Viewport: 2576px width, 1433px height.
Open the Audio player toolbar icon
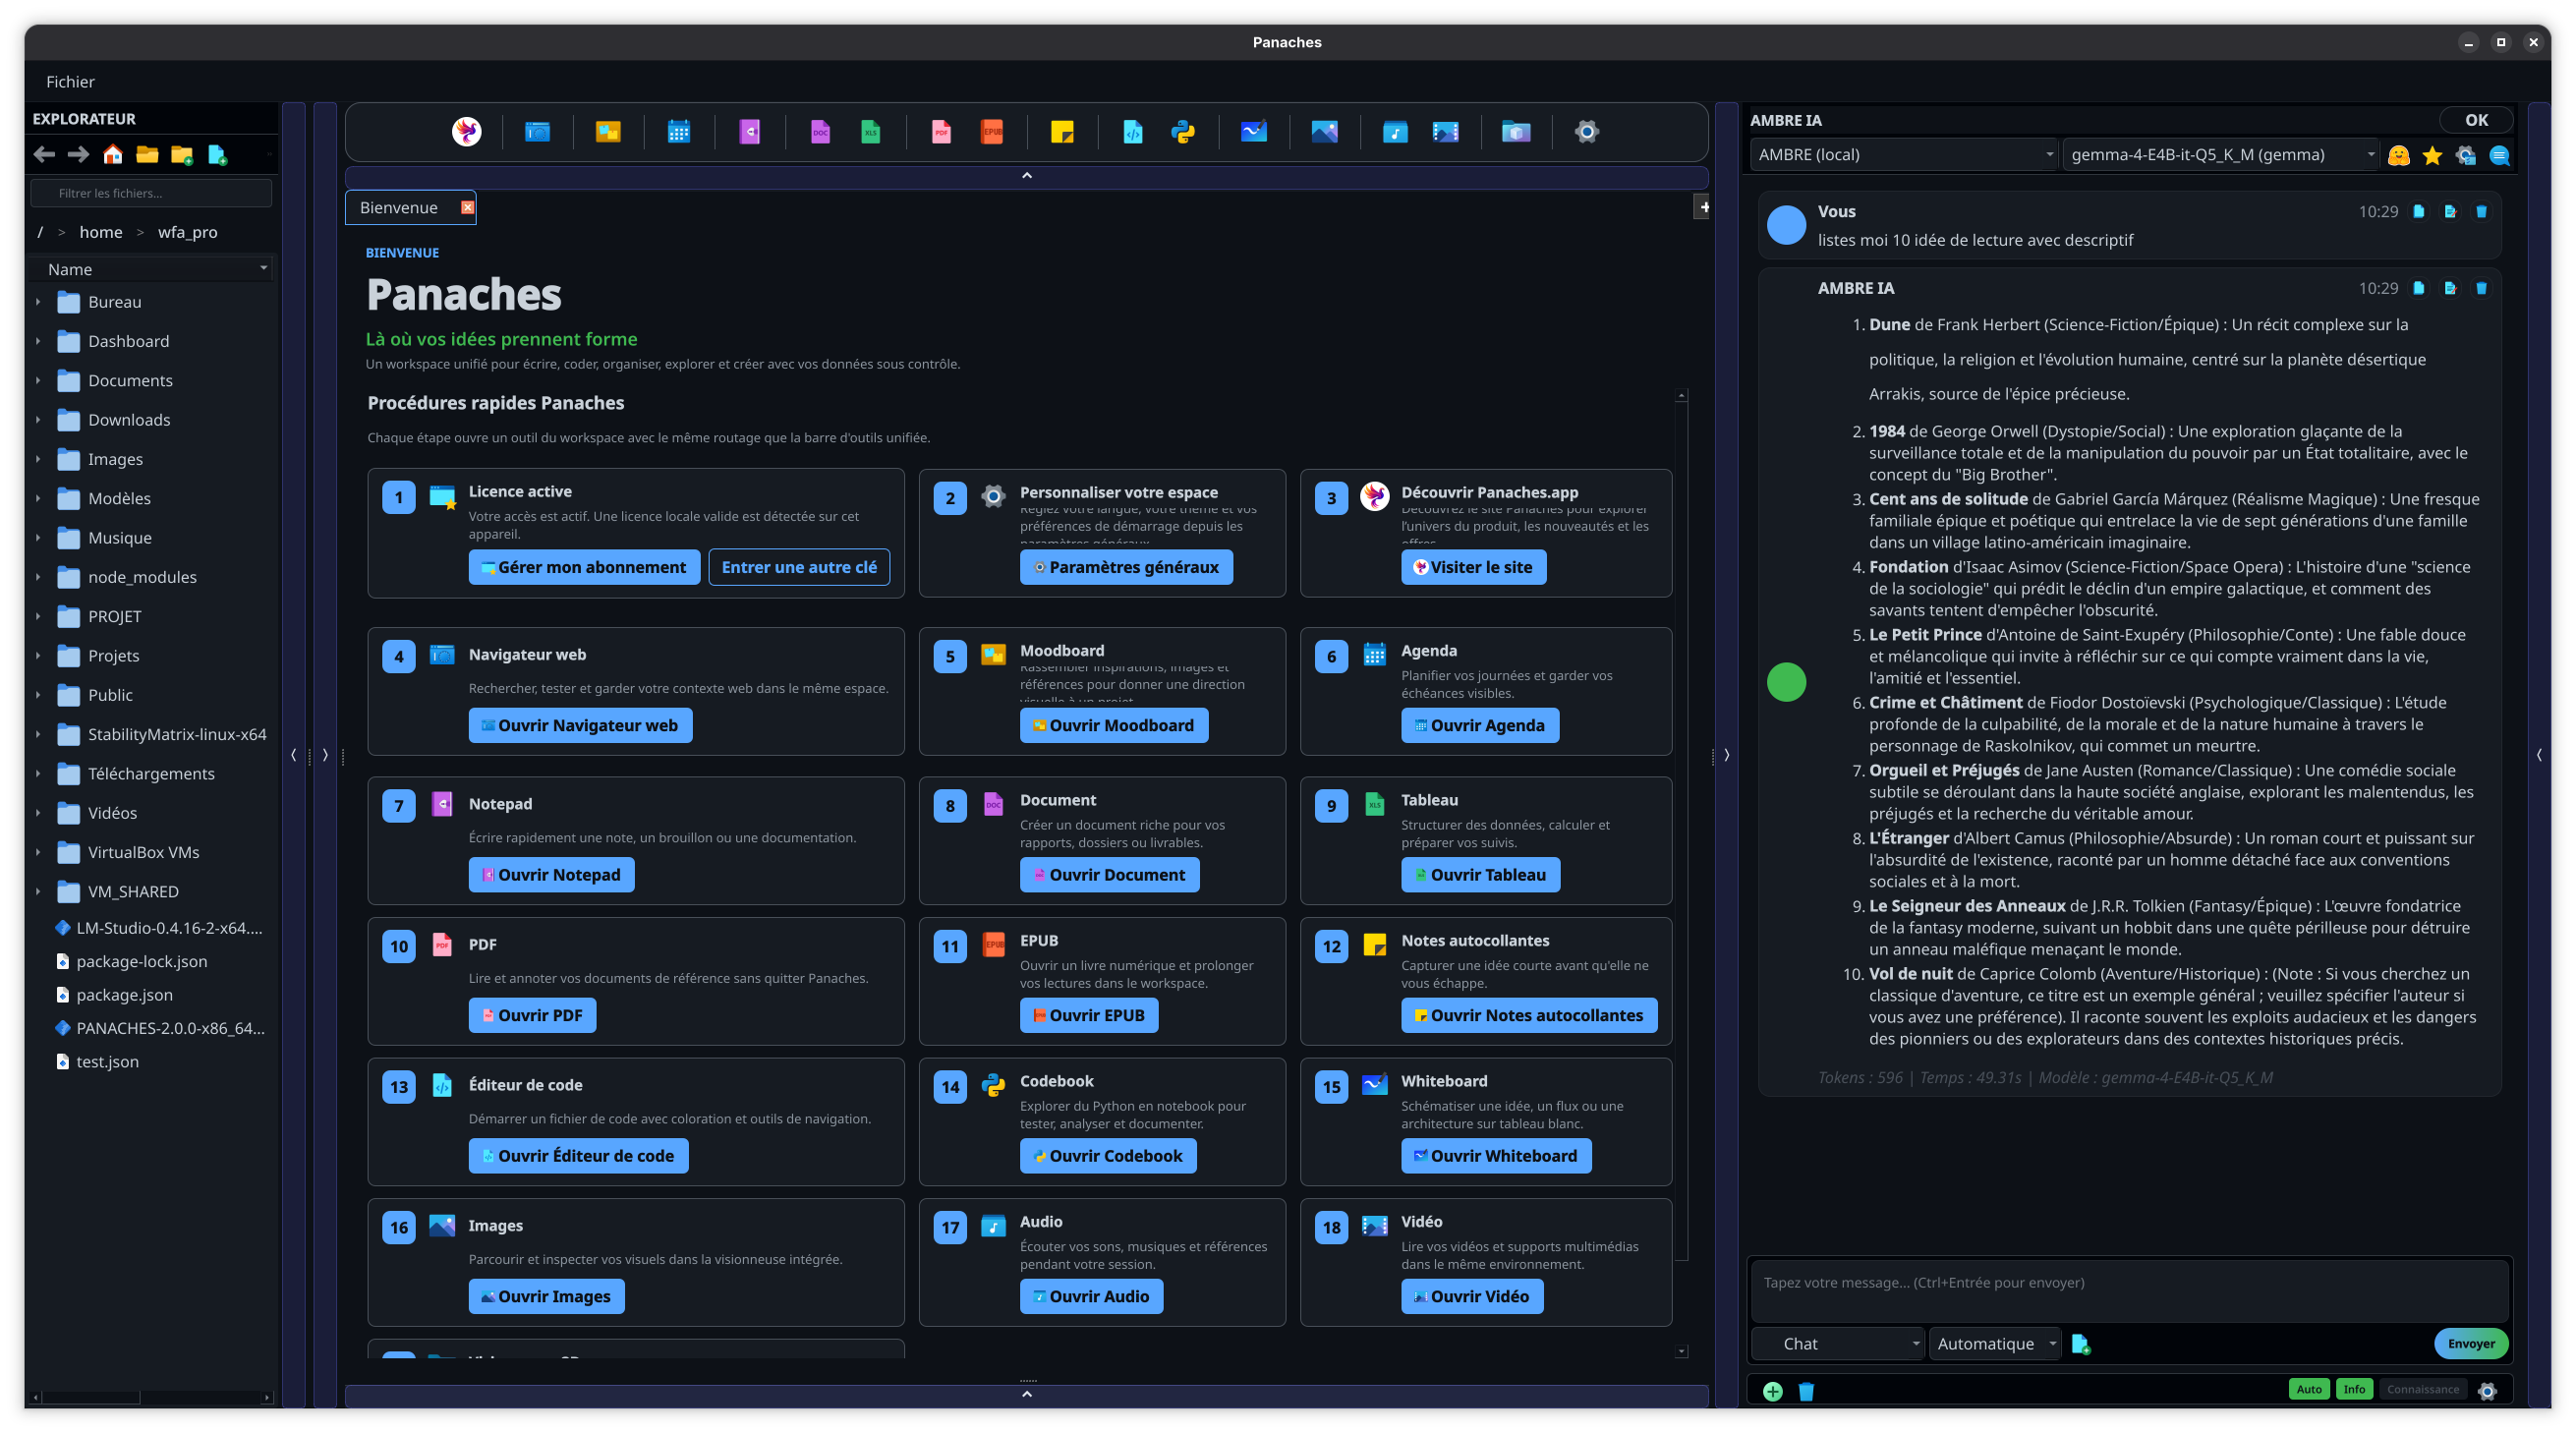(x=1395, y=131)
